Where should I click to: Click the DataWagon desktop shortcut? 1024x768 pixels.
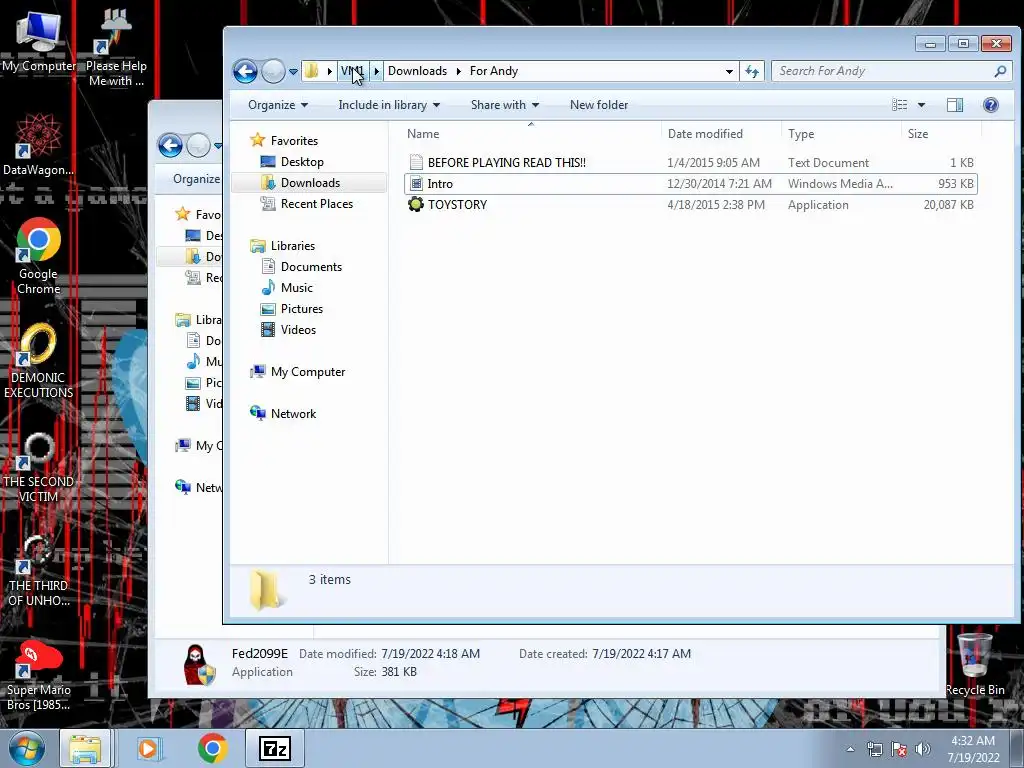pos(38,144)
